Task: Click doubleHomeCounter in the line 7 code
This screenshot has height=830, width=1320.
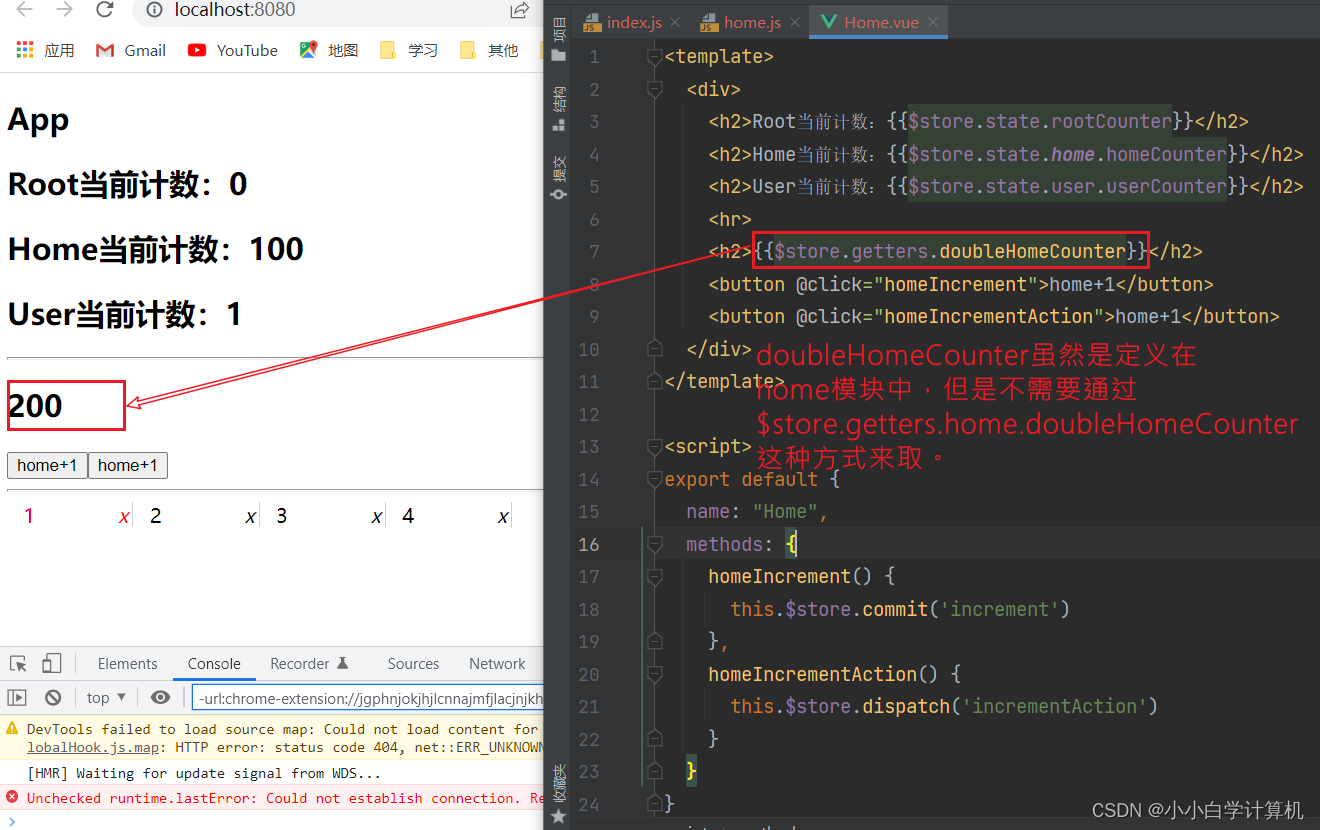Action: 1032,251
